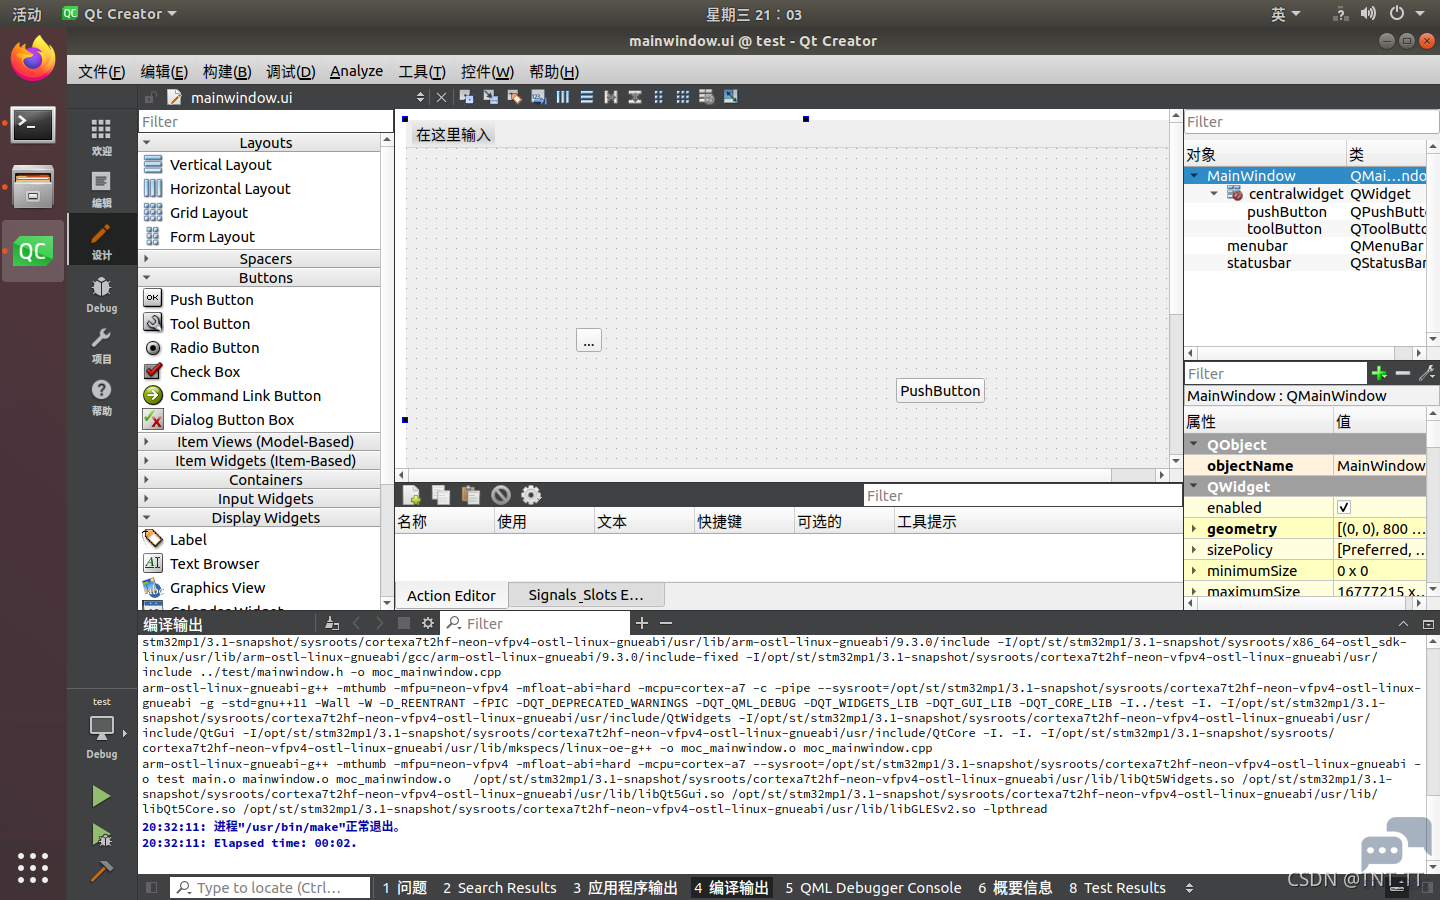Open the Test Results output pane

point(1117,888)
